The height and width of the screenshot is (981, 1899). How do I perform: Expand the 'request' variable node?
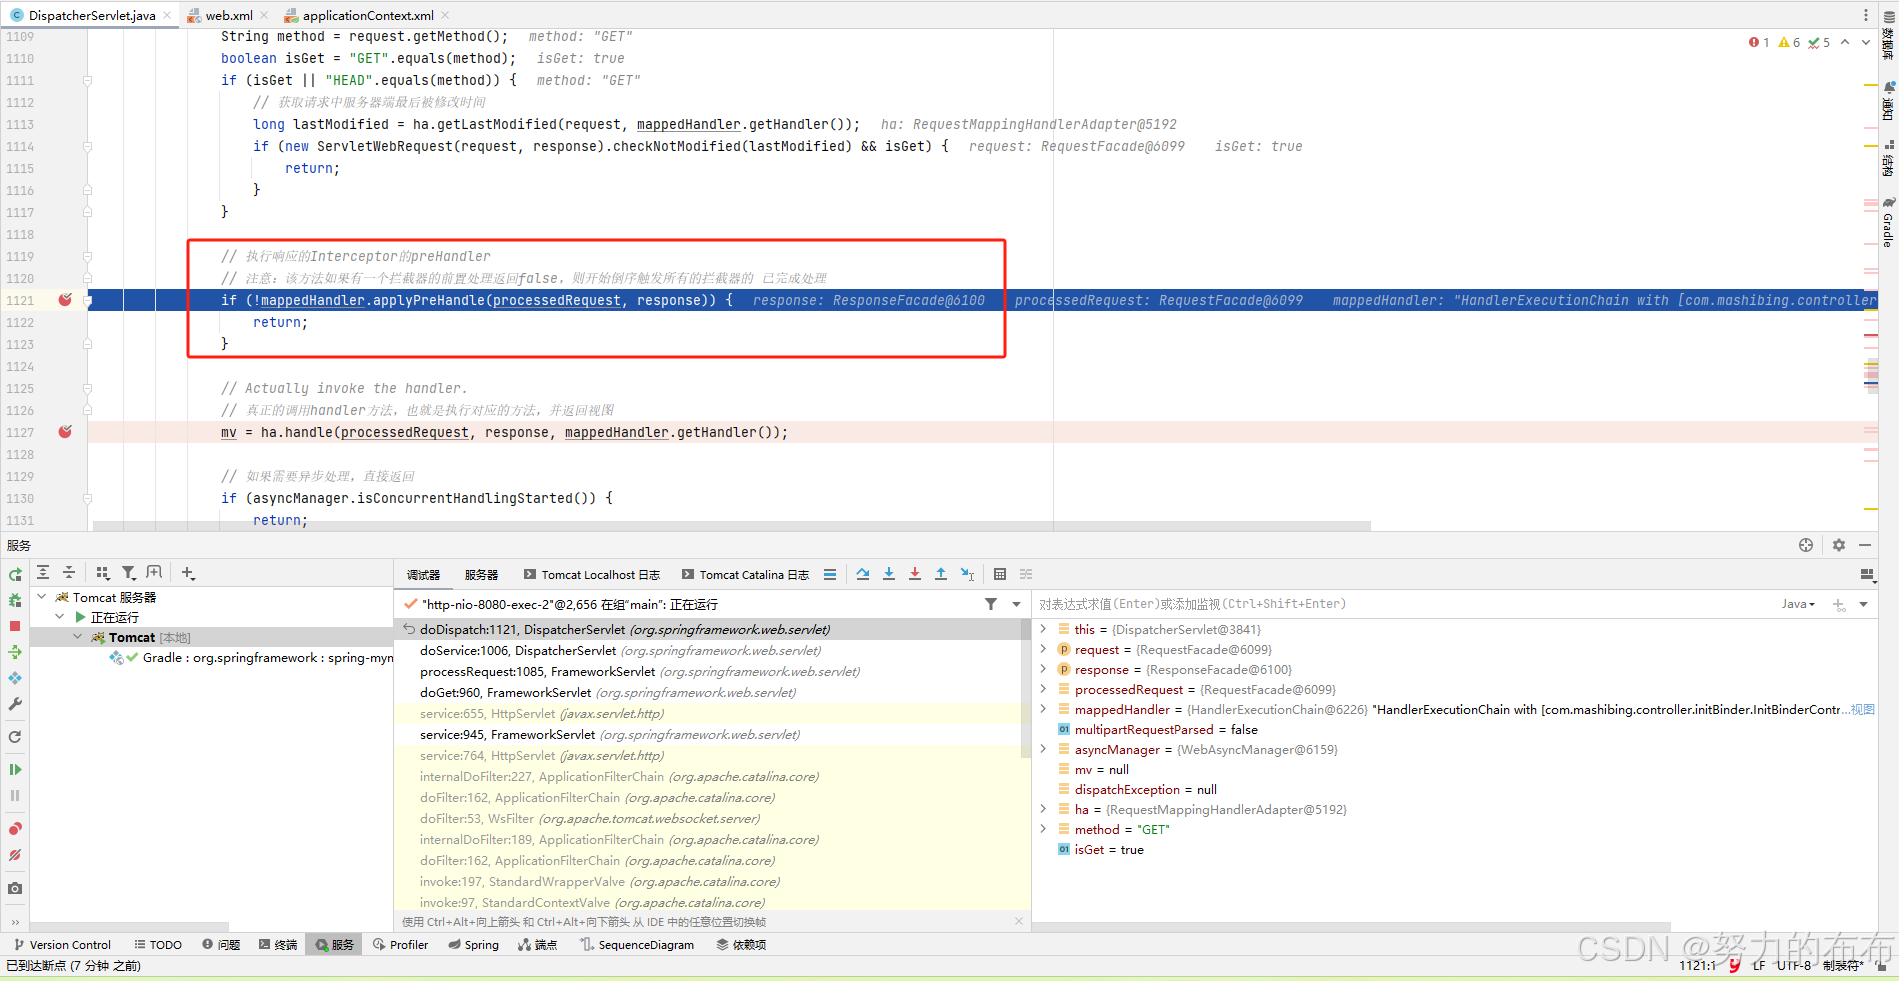(1043, 649)
